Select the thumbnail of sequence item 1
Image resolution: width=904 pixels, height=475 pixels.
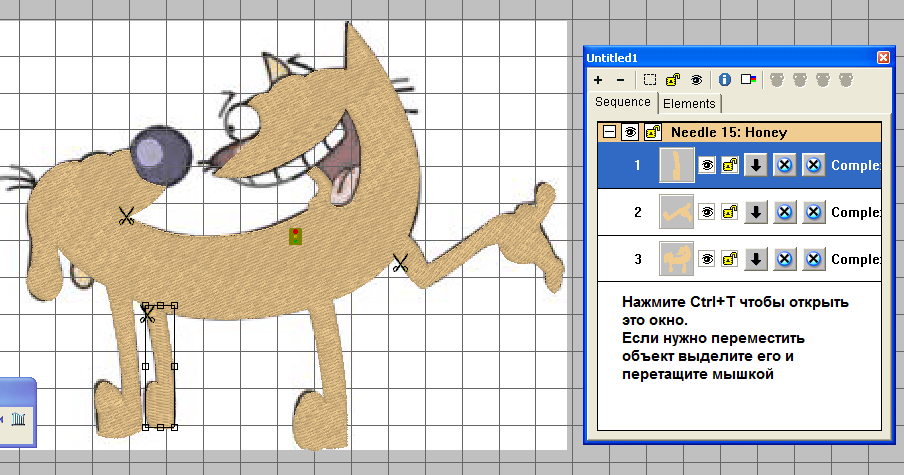[x=677, y=165]
